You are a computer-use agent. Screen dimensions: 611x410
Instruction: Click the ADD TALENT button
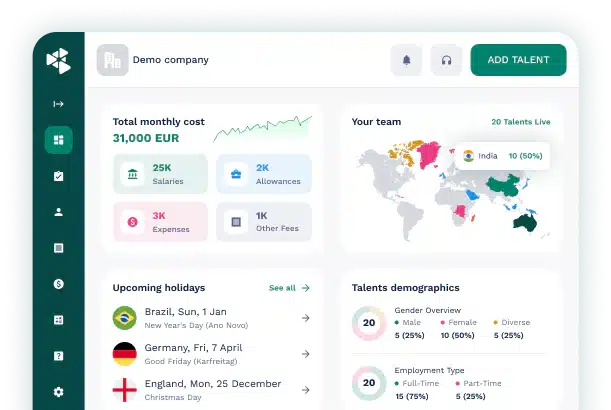pos(519,60)
